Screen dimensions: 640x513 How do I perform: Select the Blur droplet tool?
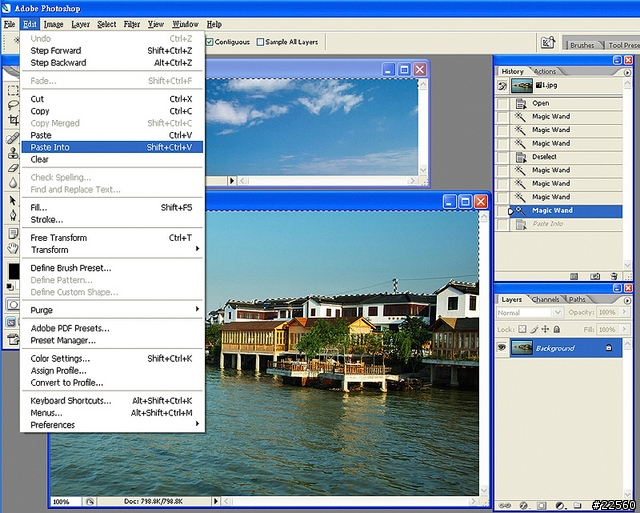tap(13, 182)
